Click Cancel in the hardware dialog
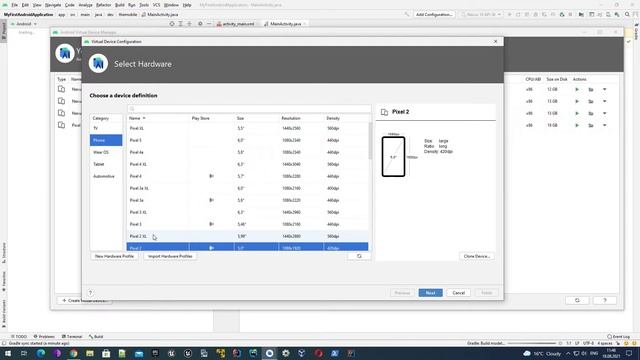 coord(458,293)
